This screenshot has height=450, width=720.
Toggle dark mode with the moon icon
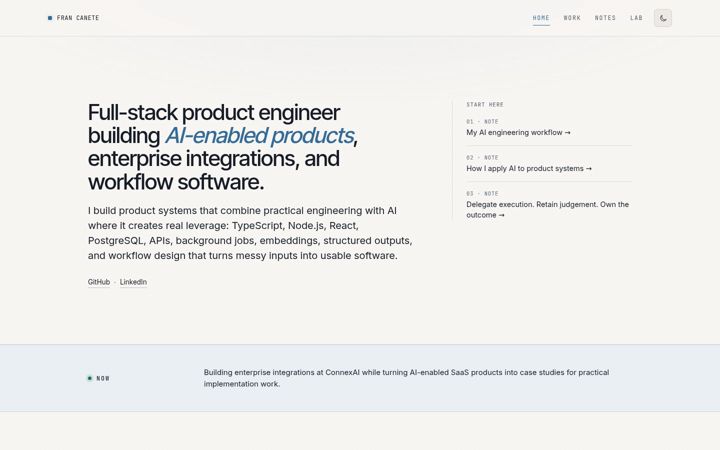point(663,18)
